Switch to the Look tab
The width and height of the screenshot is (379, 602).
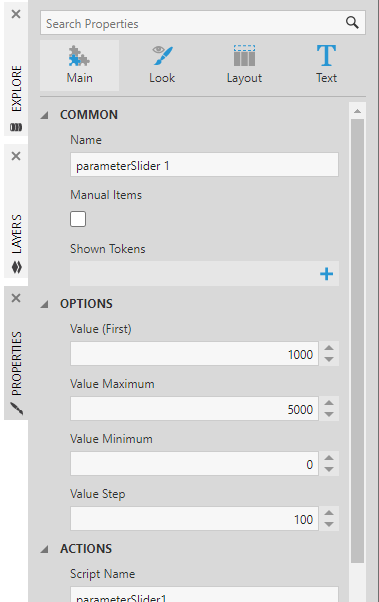[162, 65]
